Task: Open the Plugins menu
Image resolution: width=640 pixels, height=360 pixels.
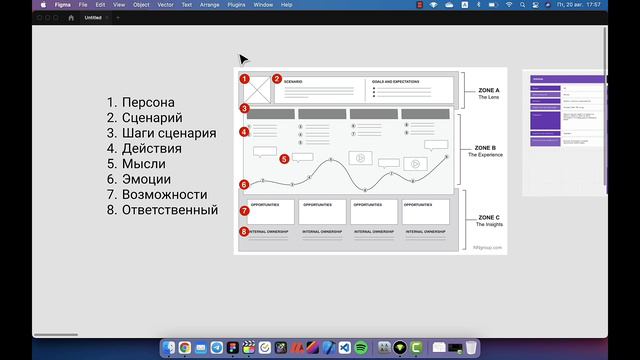Action: [x=236, y=5]
